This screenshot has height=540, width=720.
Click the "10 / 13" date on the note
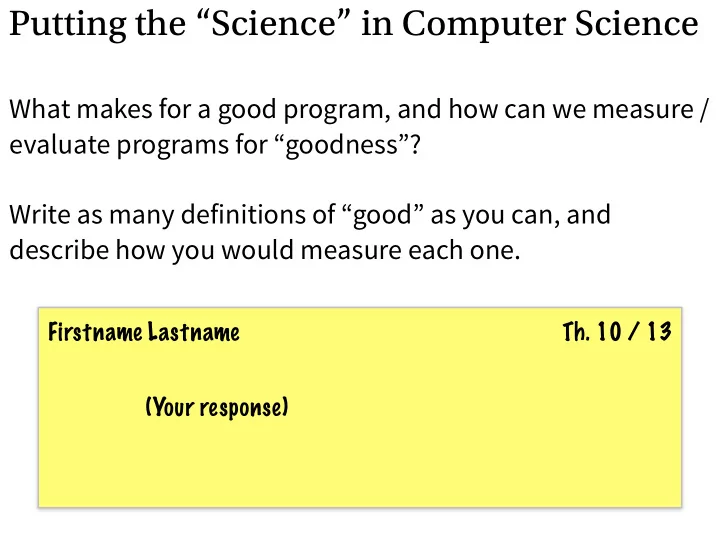click(635, 332)
